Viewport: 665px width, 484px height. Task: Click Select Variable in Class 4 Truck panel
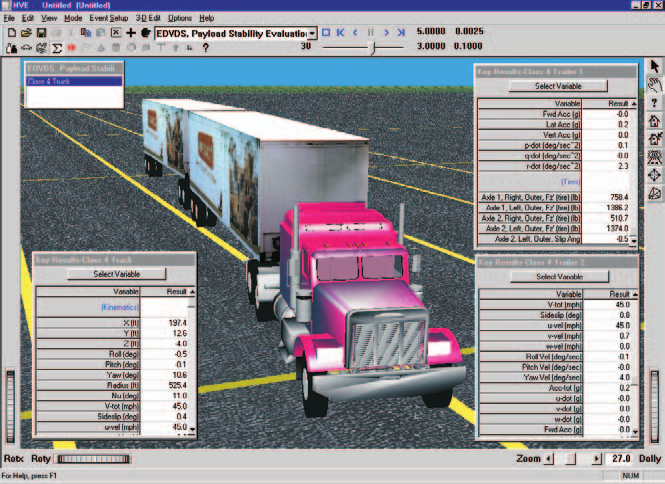coord(117,274)
